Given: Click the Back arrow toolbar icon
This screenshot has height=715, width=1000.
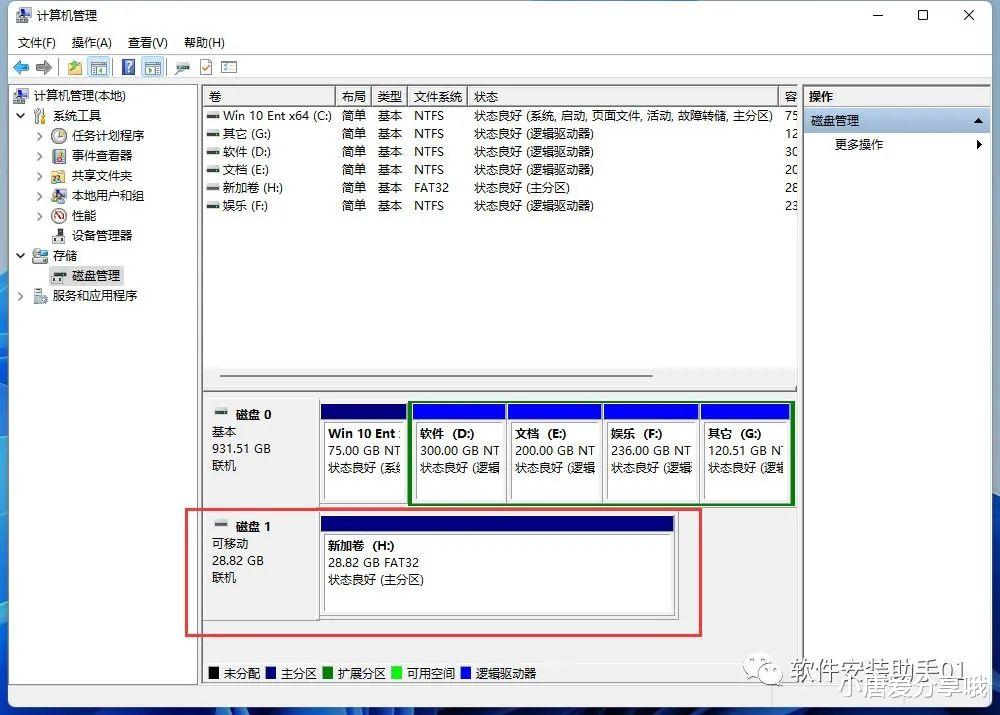Looking at the screenshot, I should 21,67.
